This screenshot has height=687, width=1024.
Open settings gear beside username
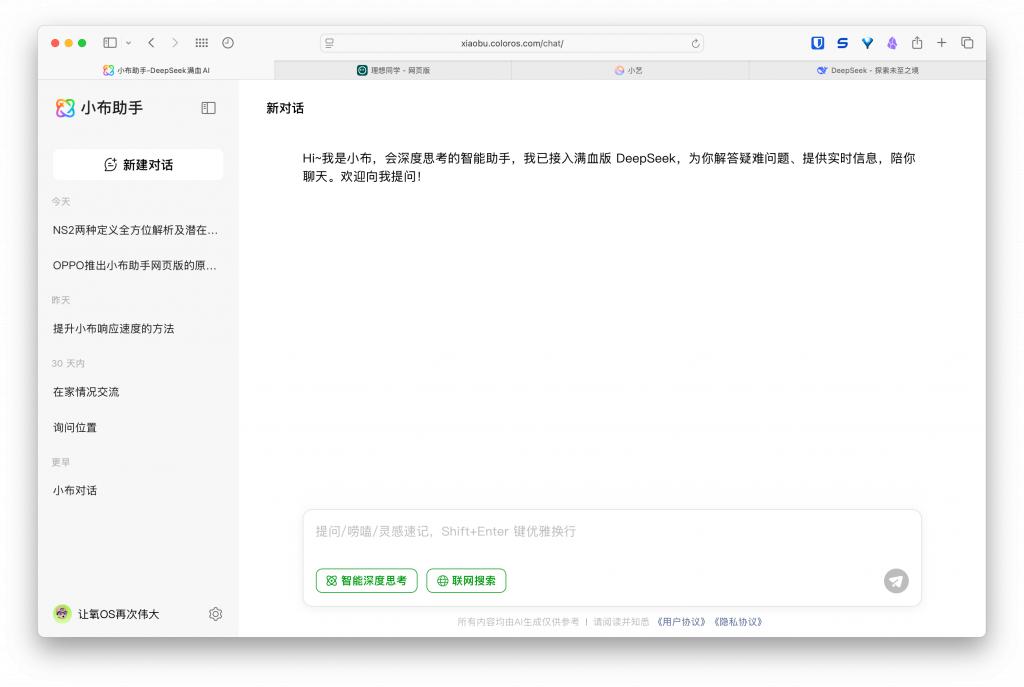[x=216, y=614]
